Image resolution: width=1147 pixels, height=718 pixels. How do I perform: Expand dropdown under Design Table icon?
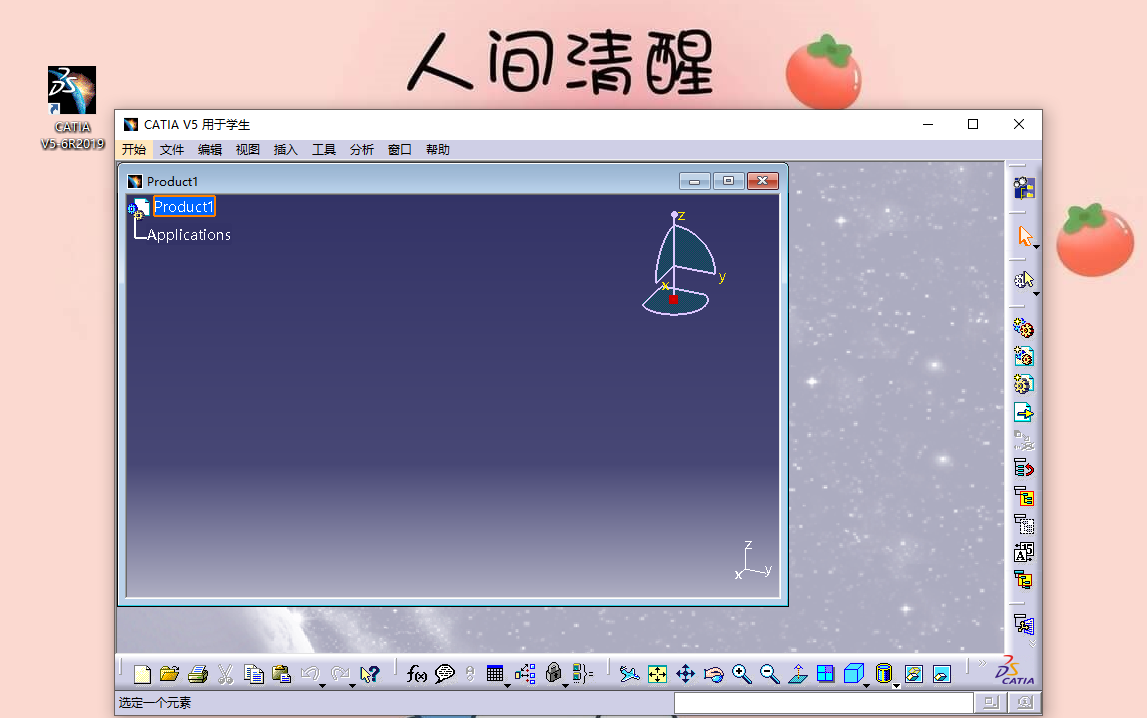[507, 686]
